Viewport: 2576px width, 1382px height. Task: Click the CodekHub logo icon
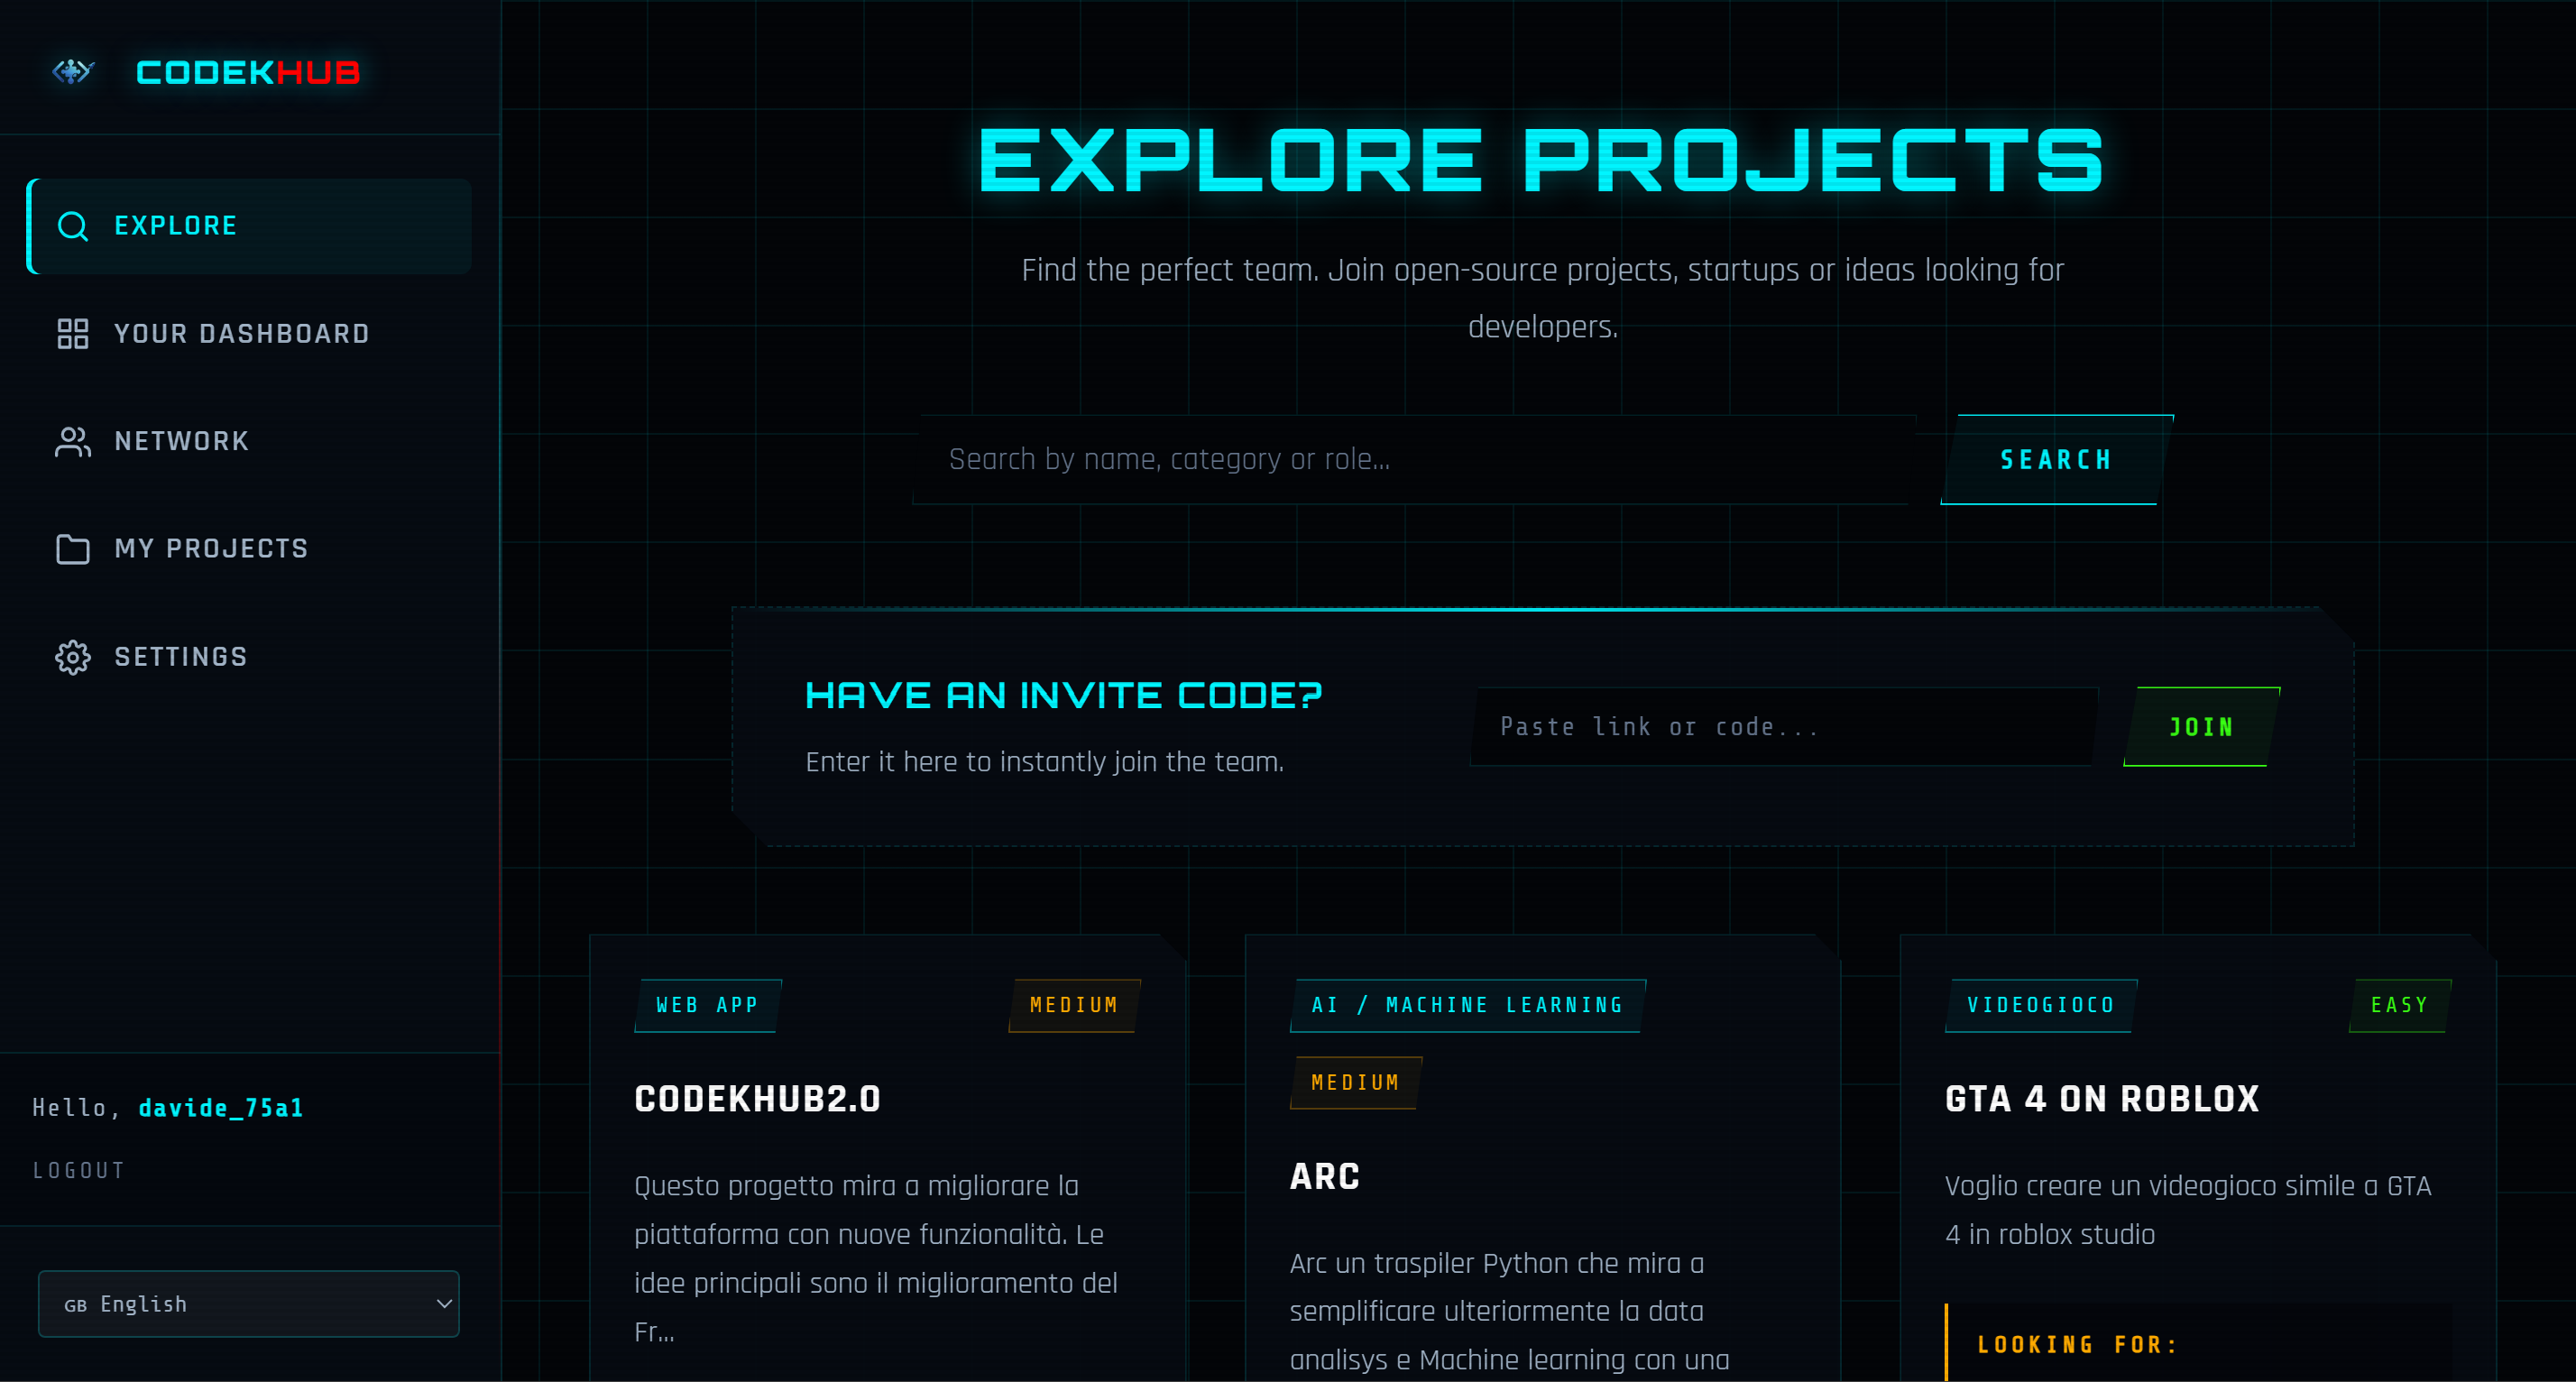73,71
